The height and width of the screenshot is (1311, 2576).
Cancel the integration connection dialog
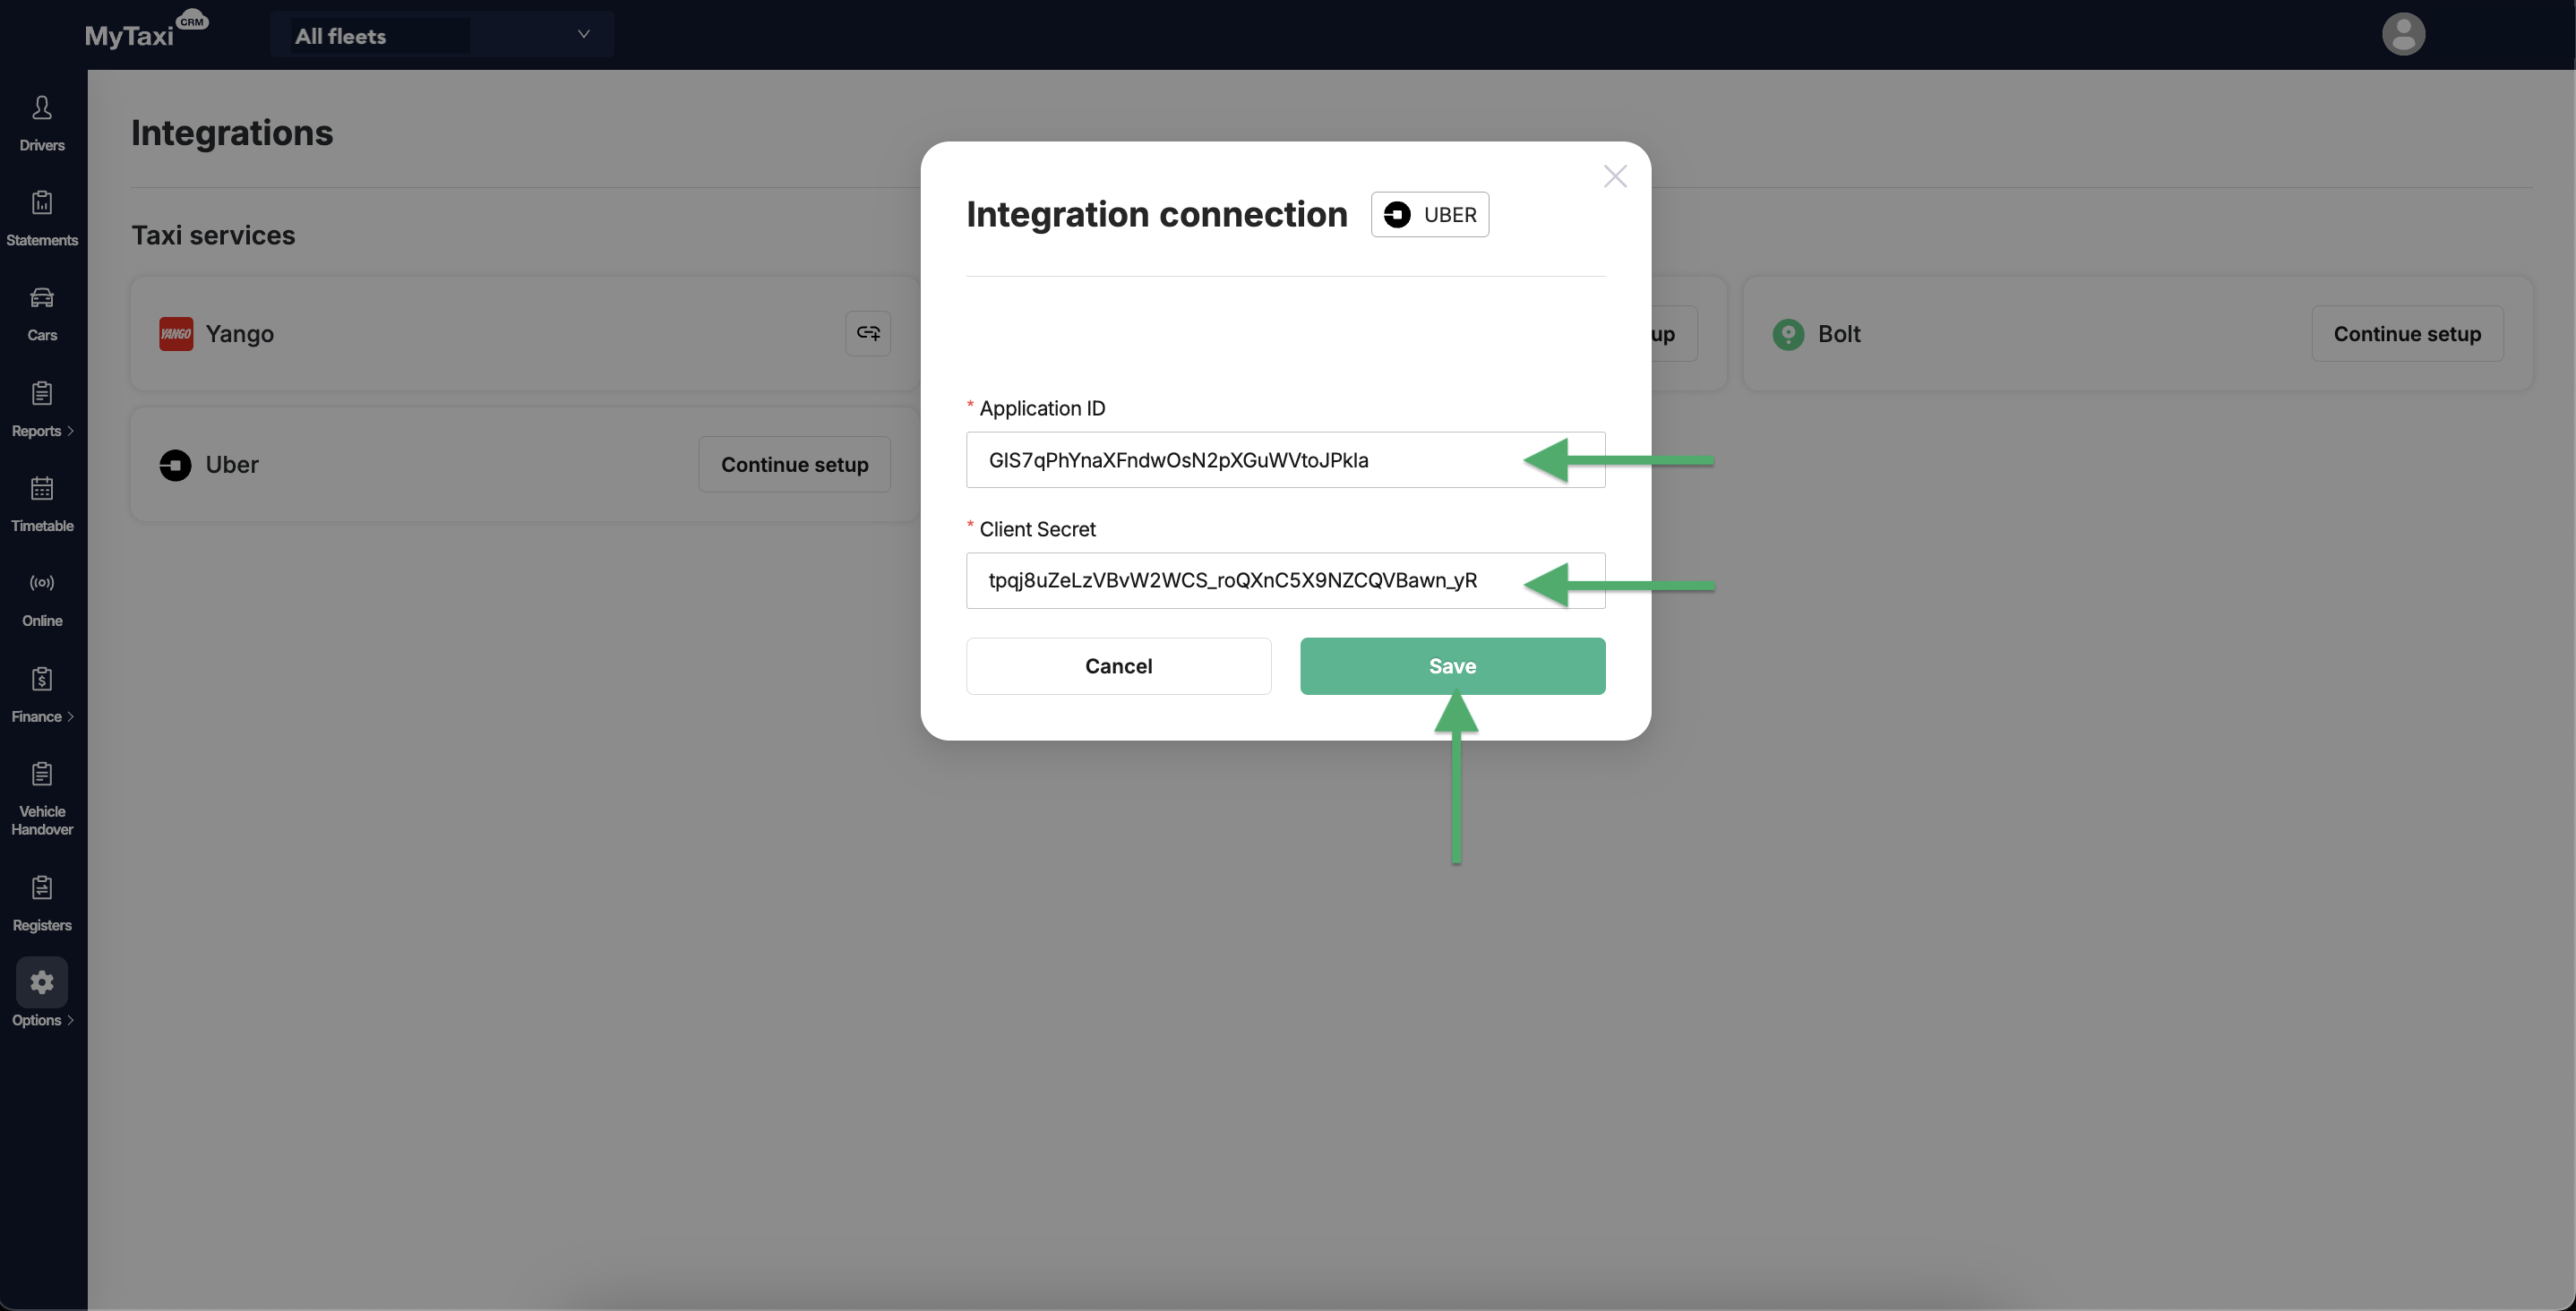[1118, 666]
